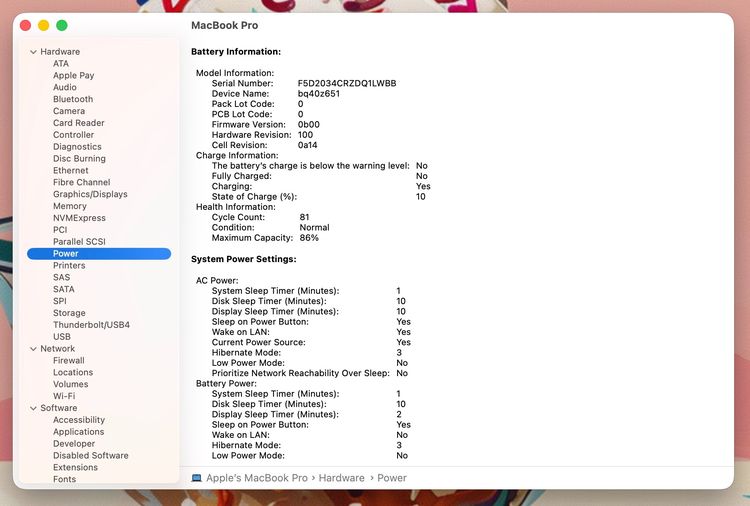Open Volumes under Network

coord(70,384)
